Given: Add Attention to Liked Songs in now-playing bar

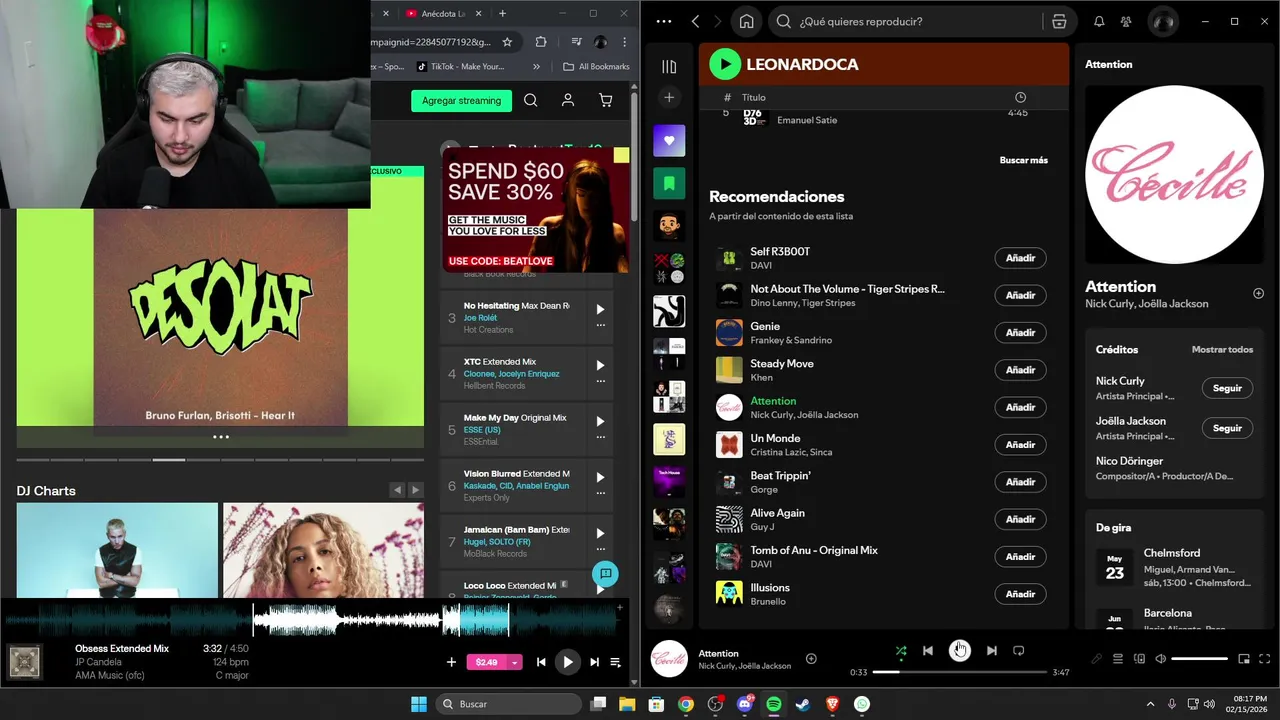Looking at the screenshot, I should [811, 658].
